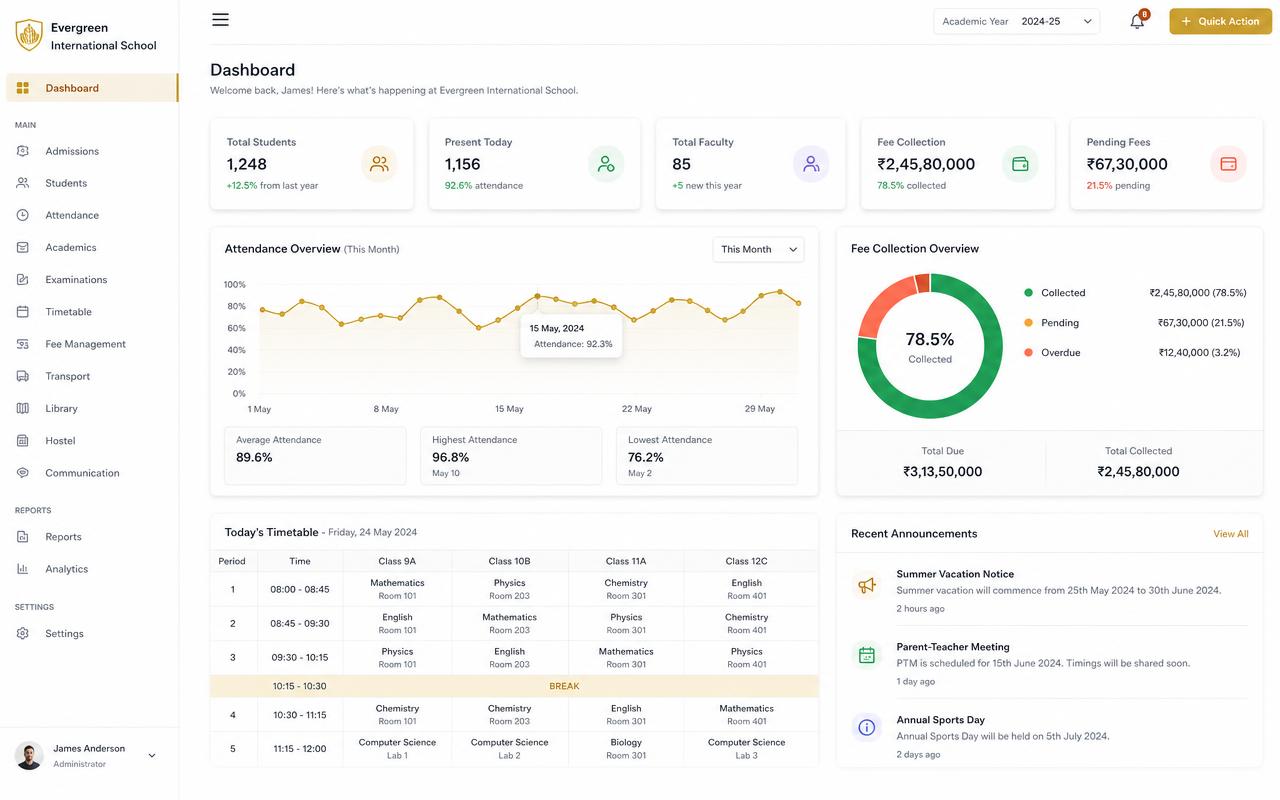Screen dimensions: 1280x800
Task: Click the Total Students 1,248 figure
Action: (x=247, y=164)
